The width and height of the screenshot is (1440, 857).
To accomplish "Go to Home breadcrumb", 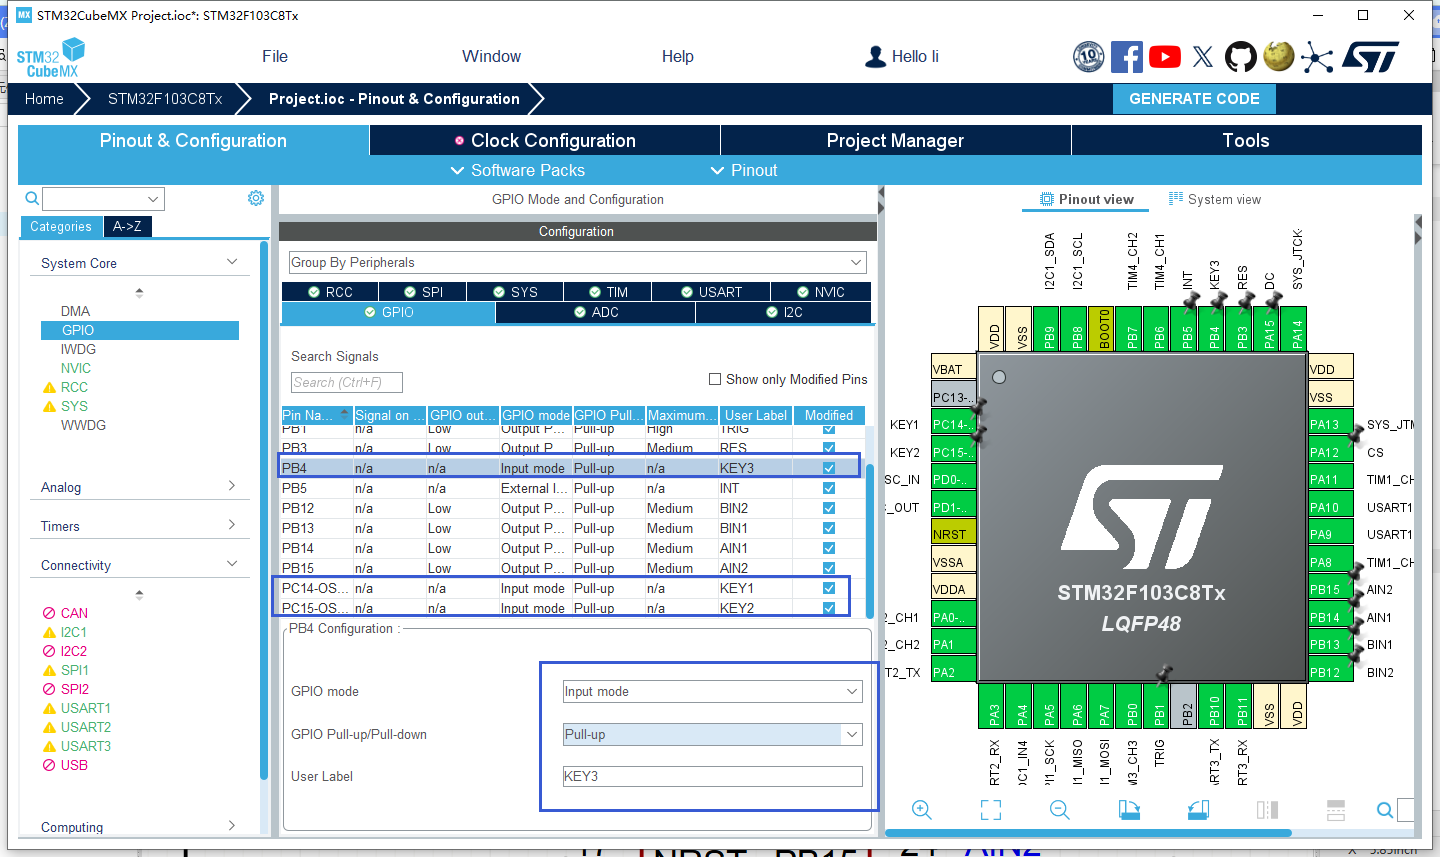I will (44, 99).
